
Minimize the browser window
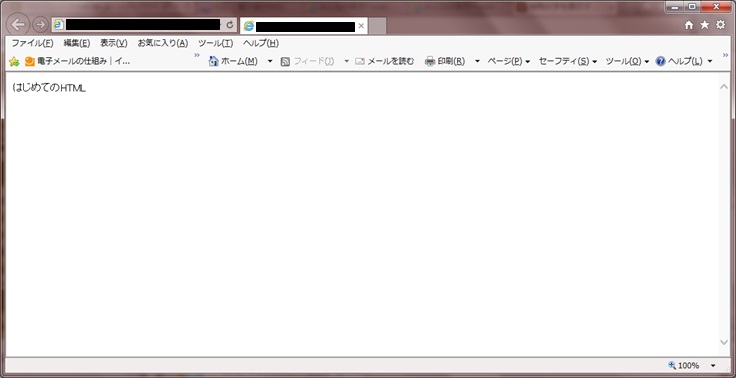(675, 7)
